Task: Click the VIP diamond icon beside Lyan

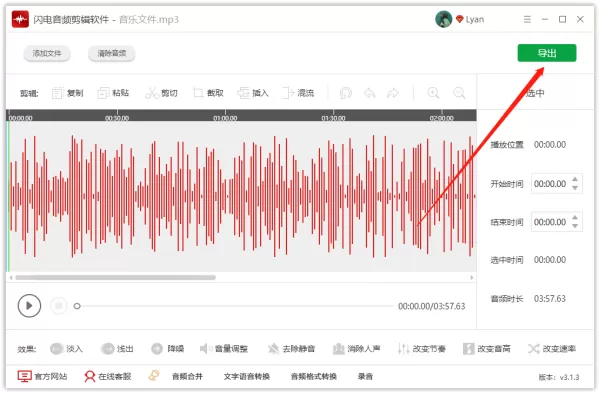Action: (x=459, y=19)
